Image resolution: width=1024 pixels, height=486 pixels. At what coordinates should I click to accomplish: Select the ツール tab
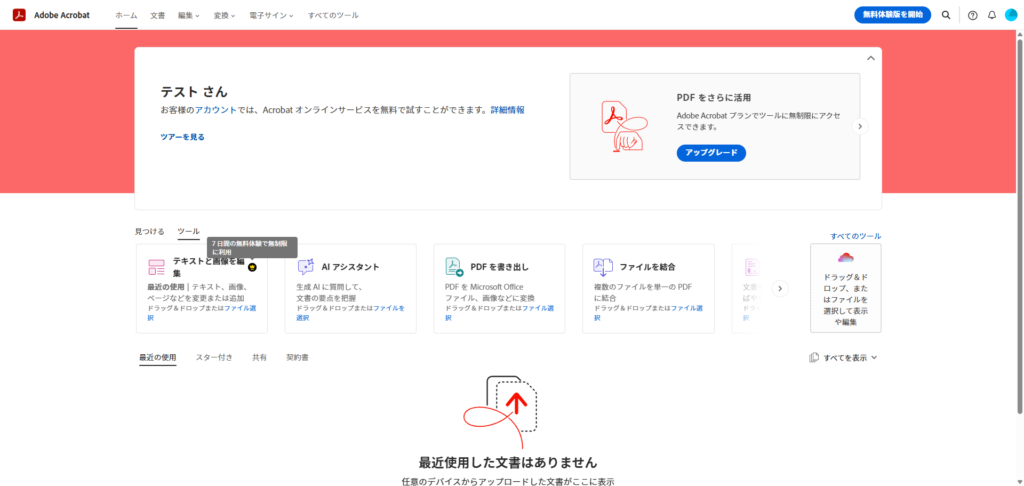click(x=188, y=231)
